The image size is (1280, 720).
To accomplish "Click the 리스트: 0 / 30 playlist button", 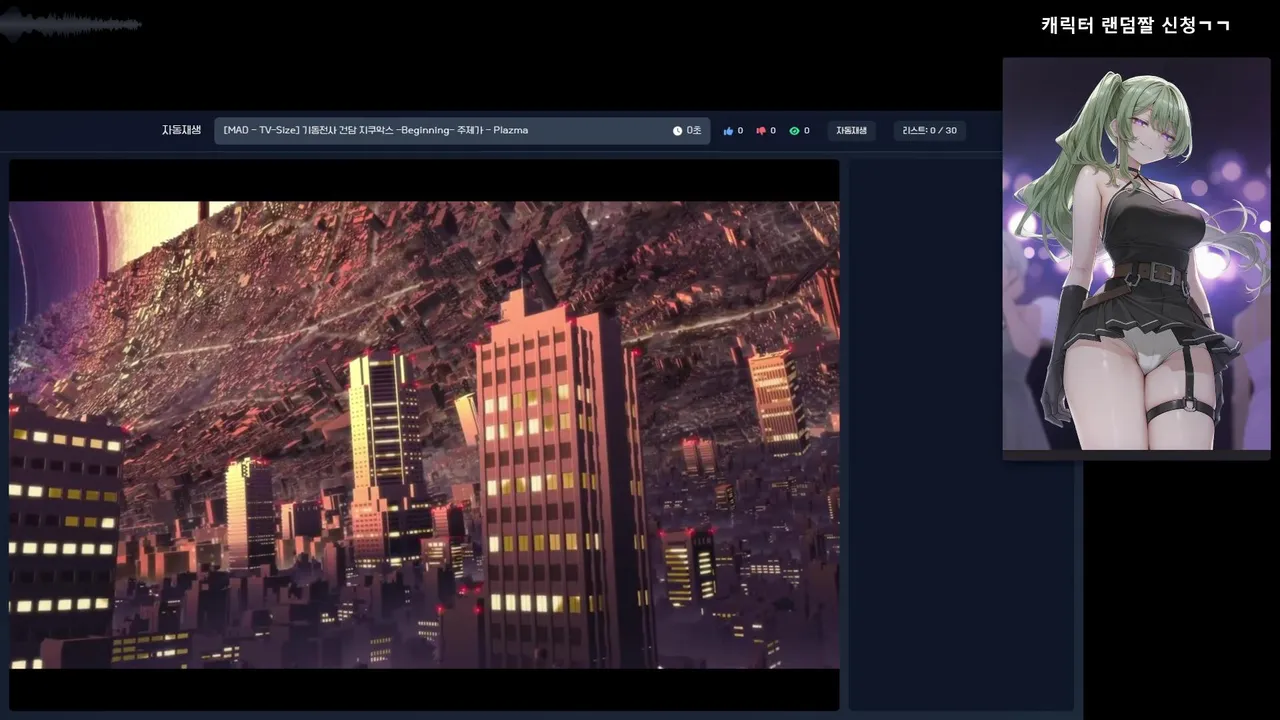I will tap(929, 131).
